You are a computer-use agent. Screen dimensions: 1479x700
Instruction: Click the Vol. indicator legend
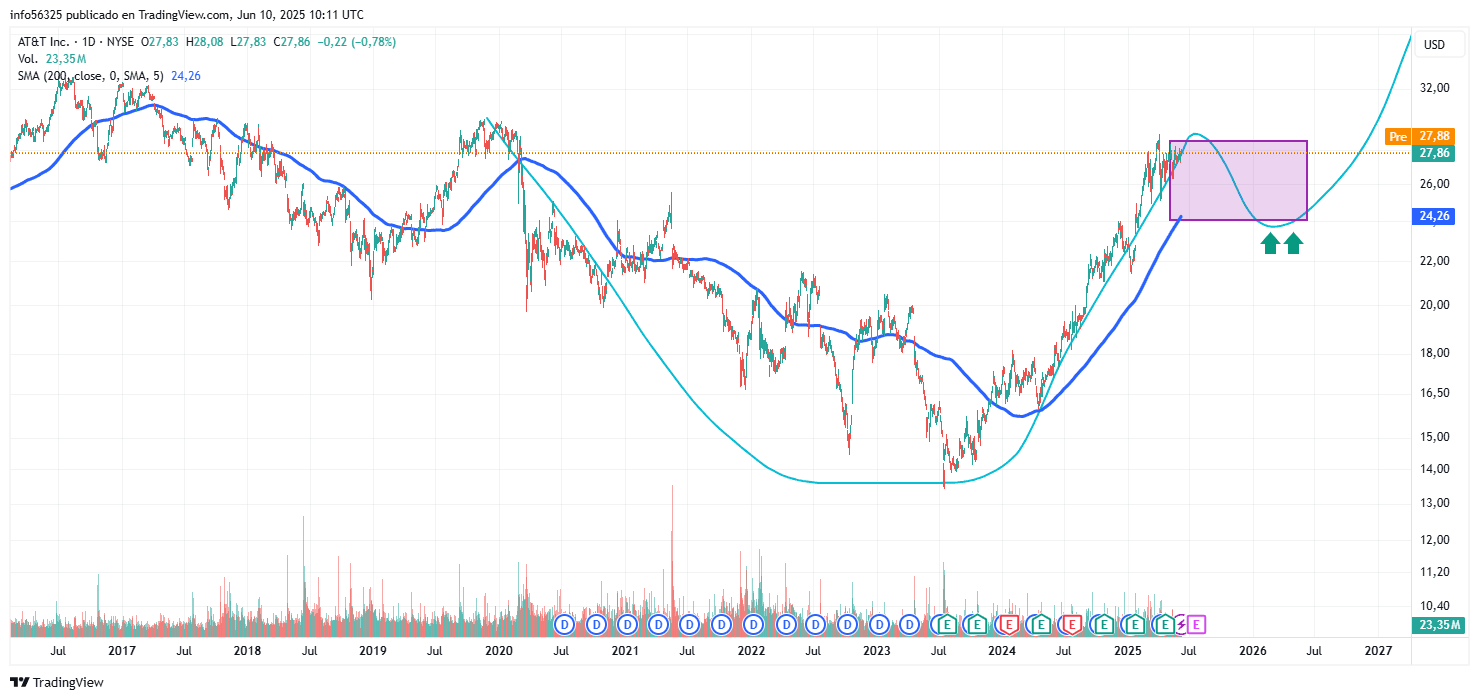coord(52,59)
